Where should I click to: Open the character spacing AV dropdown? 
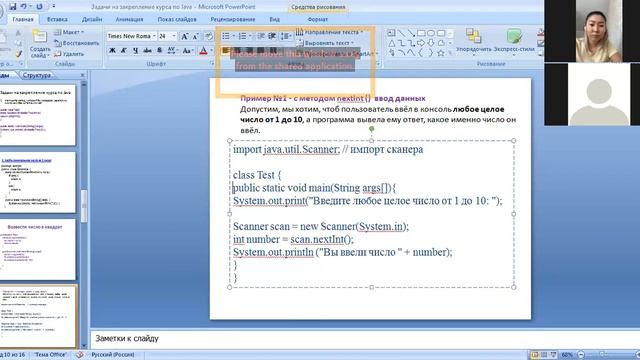pos(172,50)
